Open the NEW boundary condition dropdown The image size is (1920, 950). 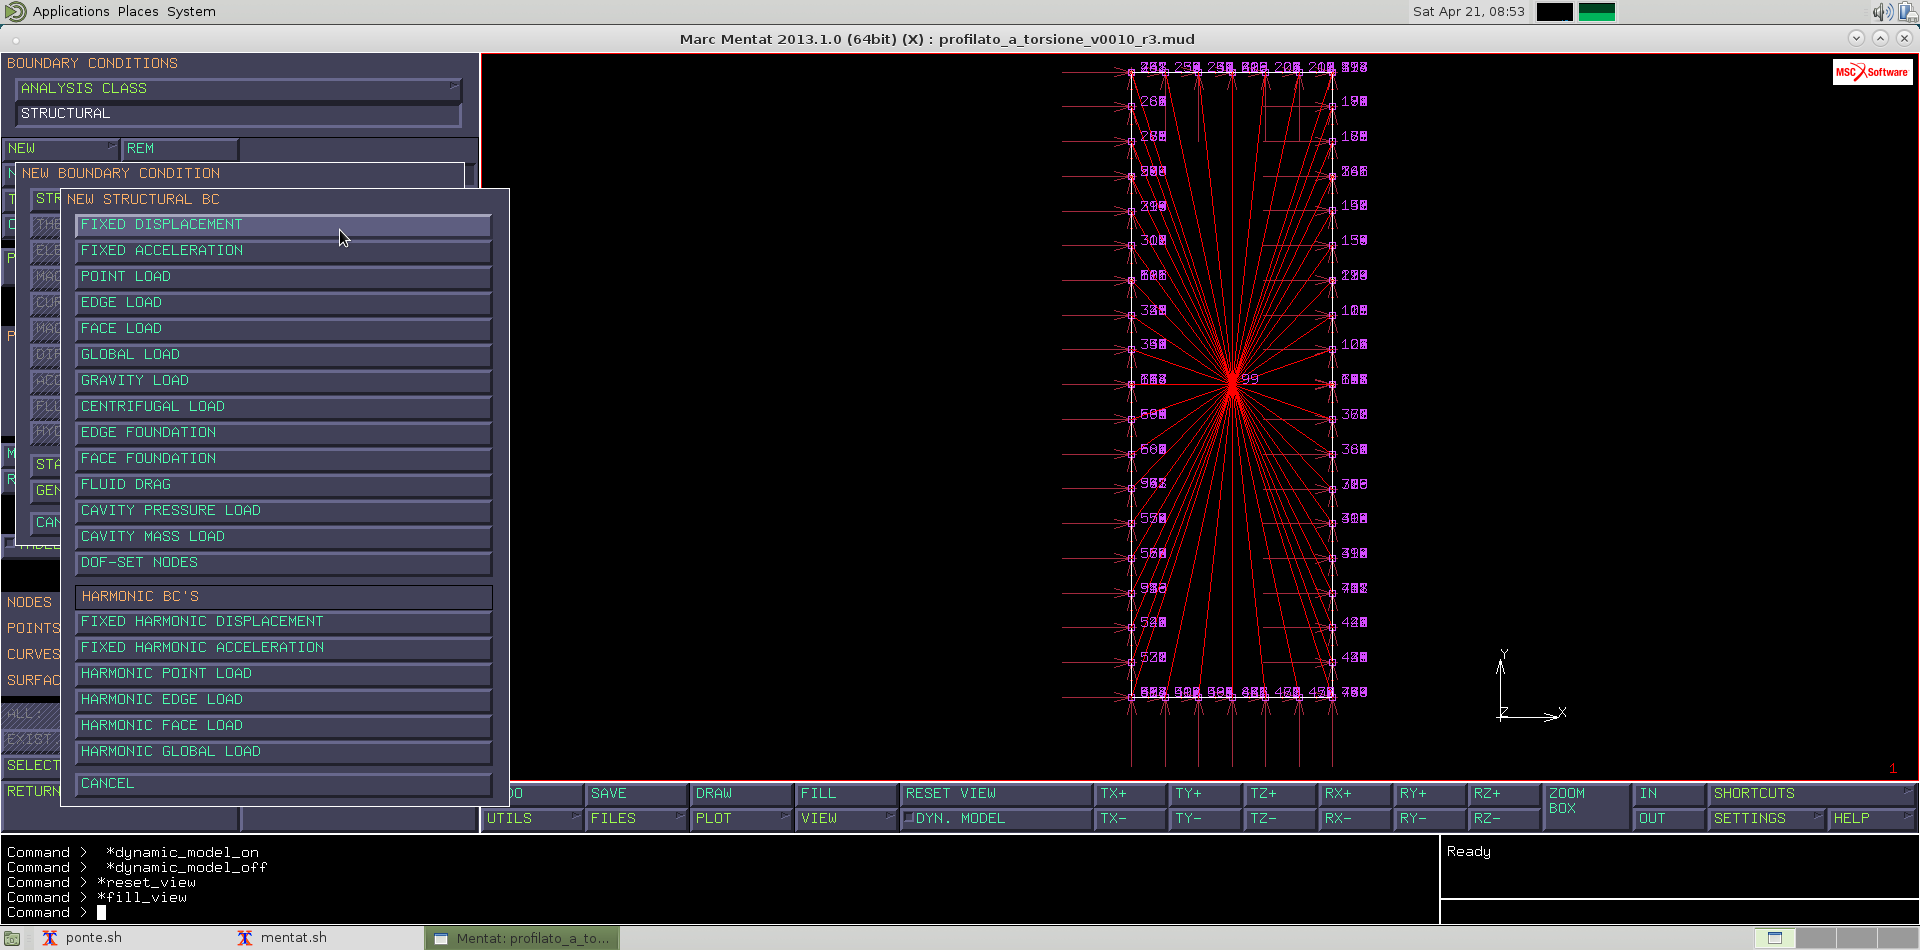click(61, 149)
